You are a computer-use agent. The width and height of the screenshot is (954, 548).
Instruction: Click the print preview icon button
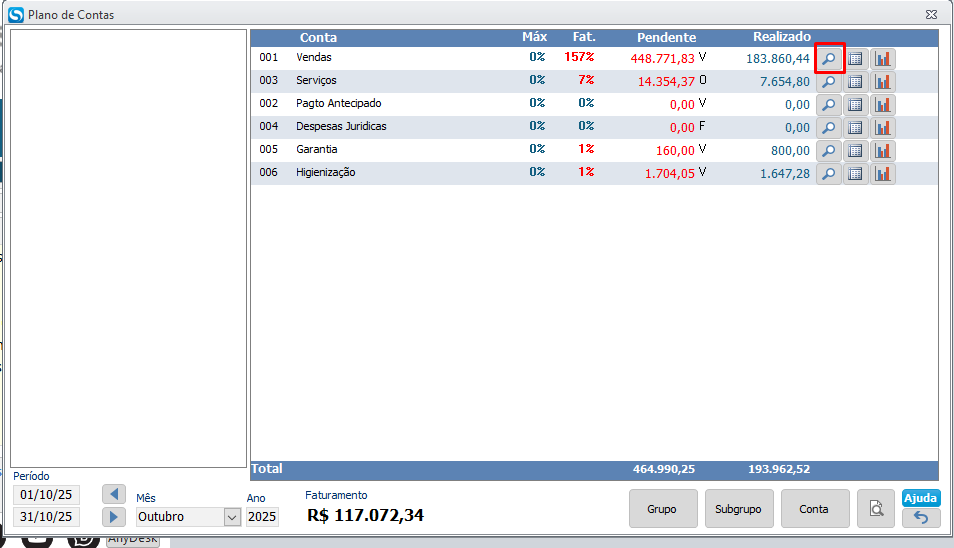pyautogui.click(x=876, y=509)
